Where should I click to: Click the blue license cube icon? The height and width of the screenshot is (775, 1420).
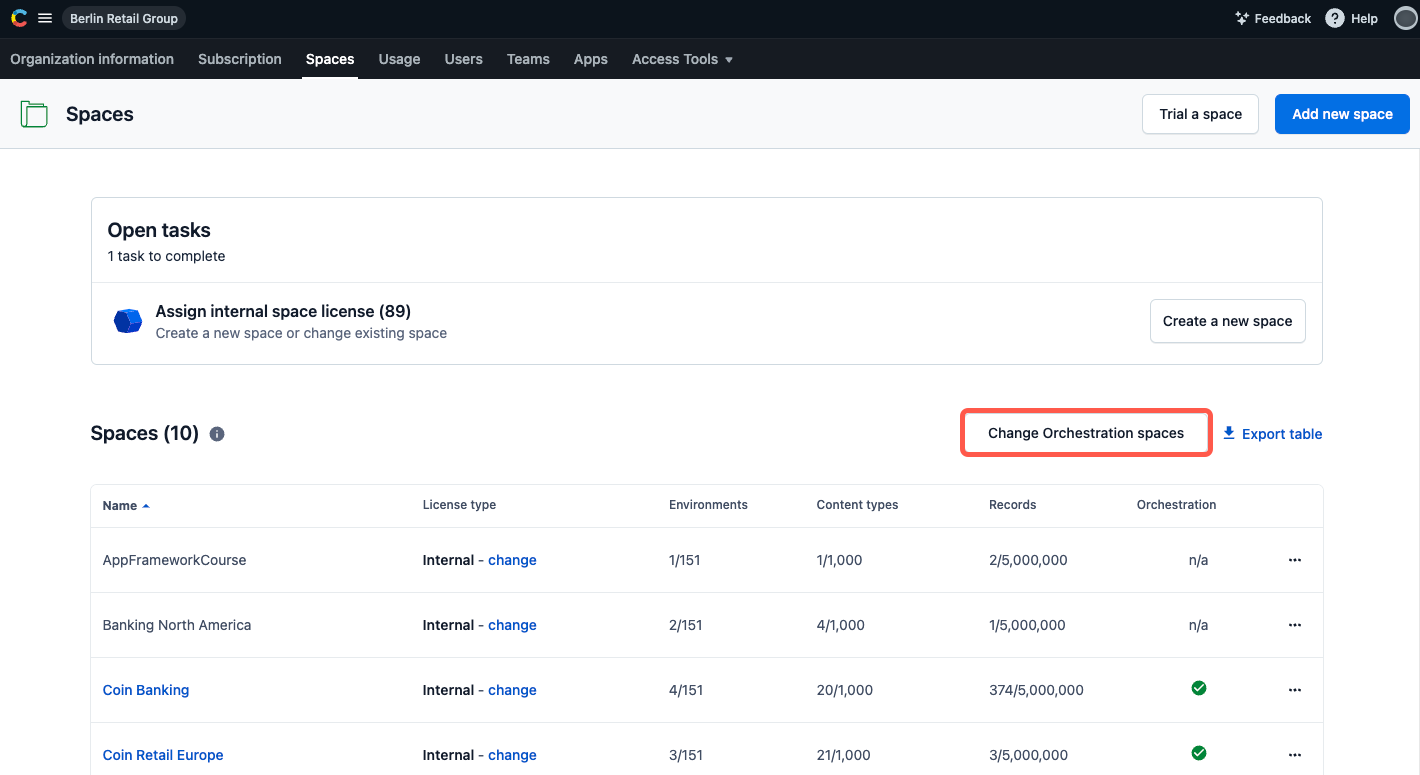point(128,321)
